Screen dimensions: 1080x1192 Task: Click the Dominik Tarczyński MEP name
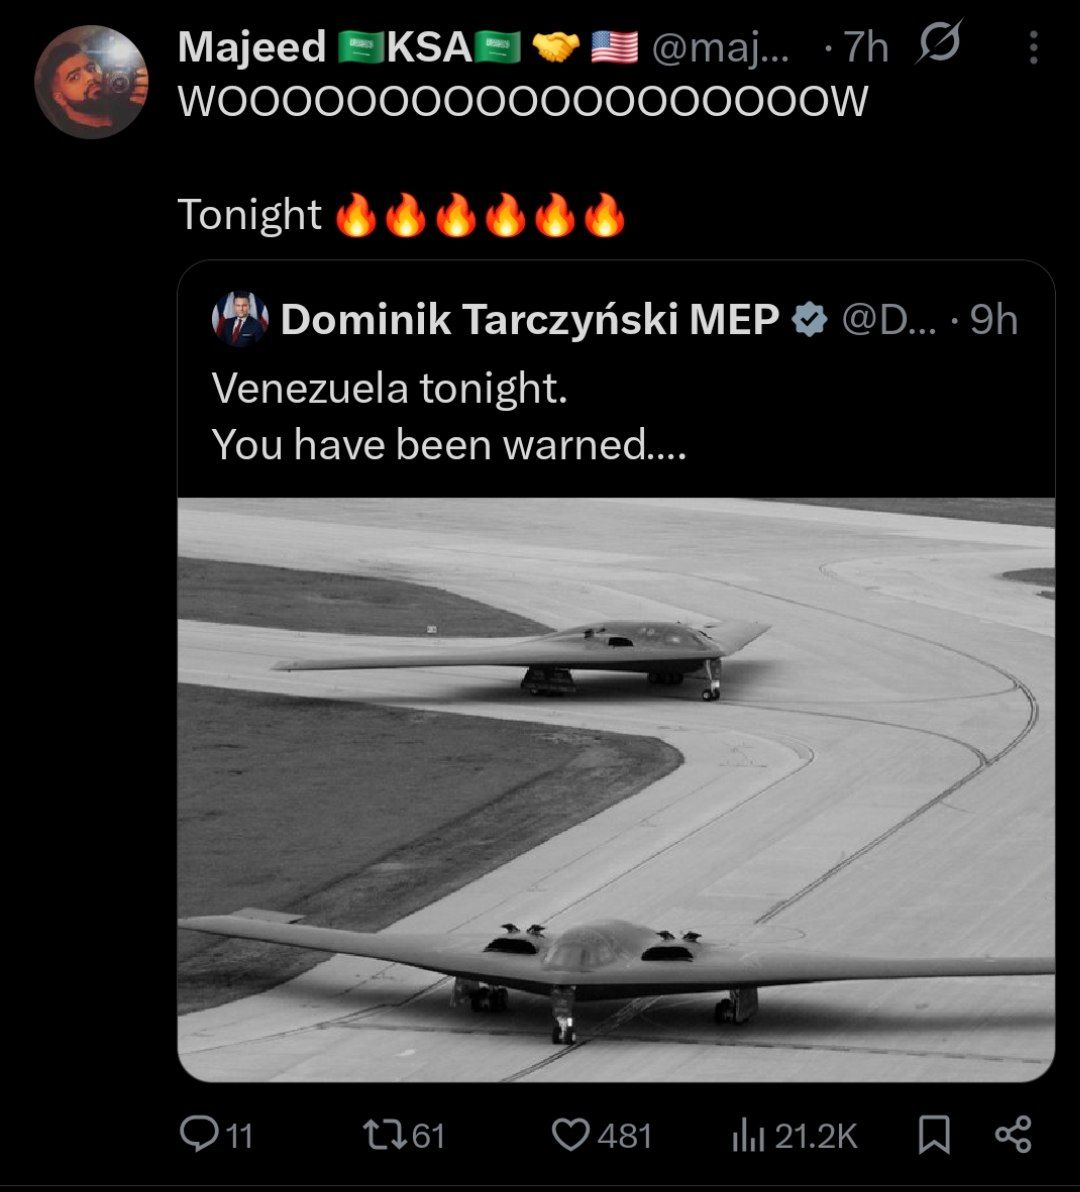point(530,320)
